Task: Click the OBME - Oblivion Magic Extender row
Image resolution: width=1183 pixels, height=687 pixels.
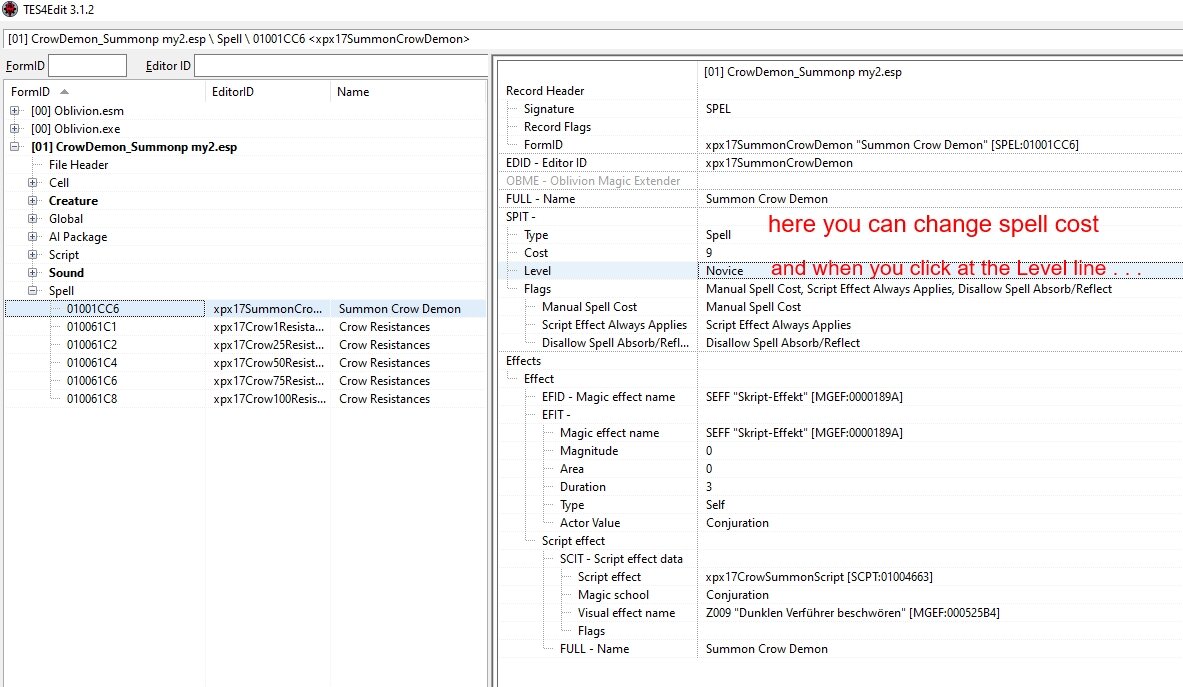Action: [841, 181]
